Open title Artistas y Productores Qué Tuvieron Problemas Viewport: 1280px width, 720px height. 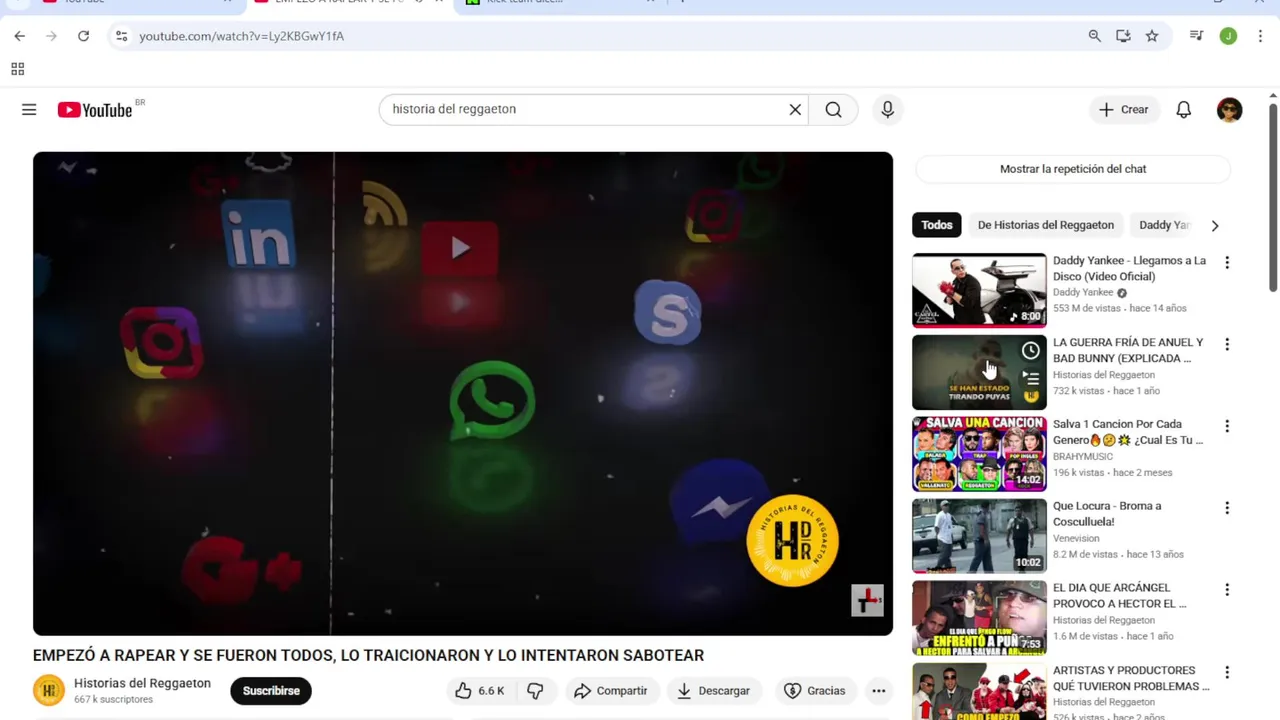(x=1131, y=678)
